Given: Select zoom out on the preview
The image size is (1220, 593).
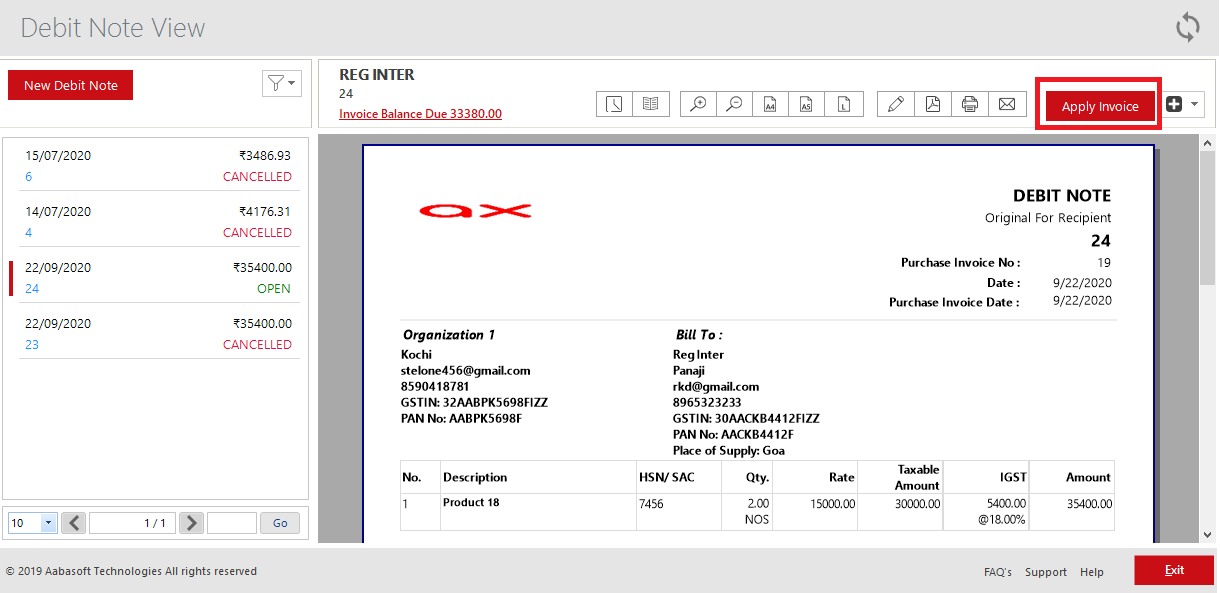Looking at the screenshot, I should pyautogui.click(x=734, y=103).
